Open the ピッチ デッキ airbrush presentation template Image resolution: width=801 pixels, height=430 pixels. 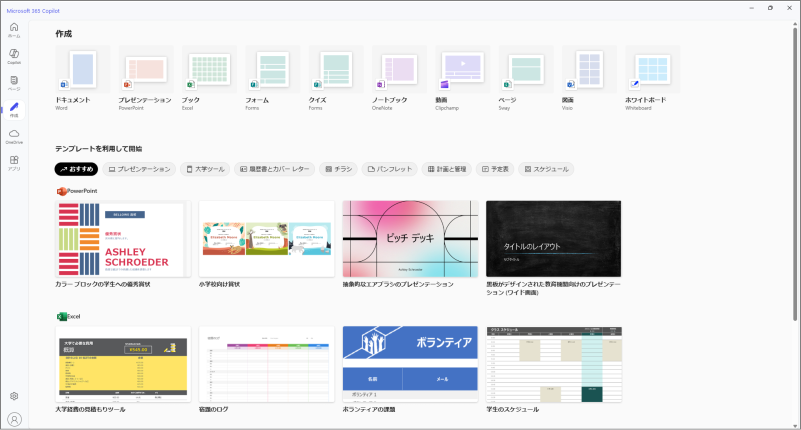tap(410, 239)
